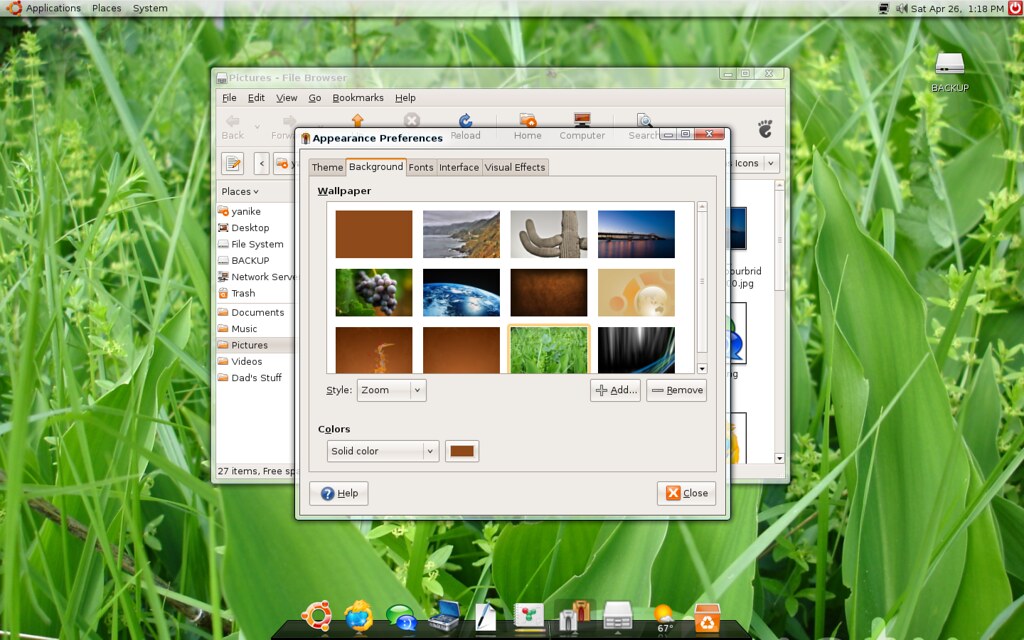Click wallpaper list scroll down arrow

702,368
